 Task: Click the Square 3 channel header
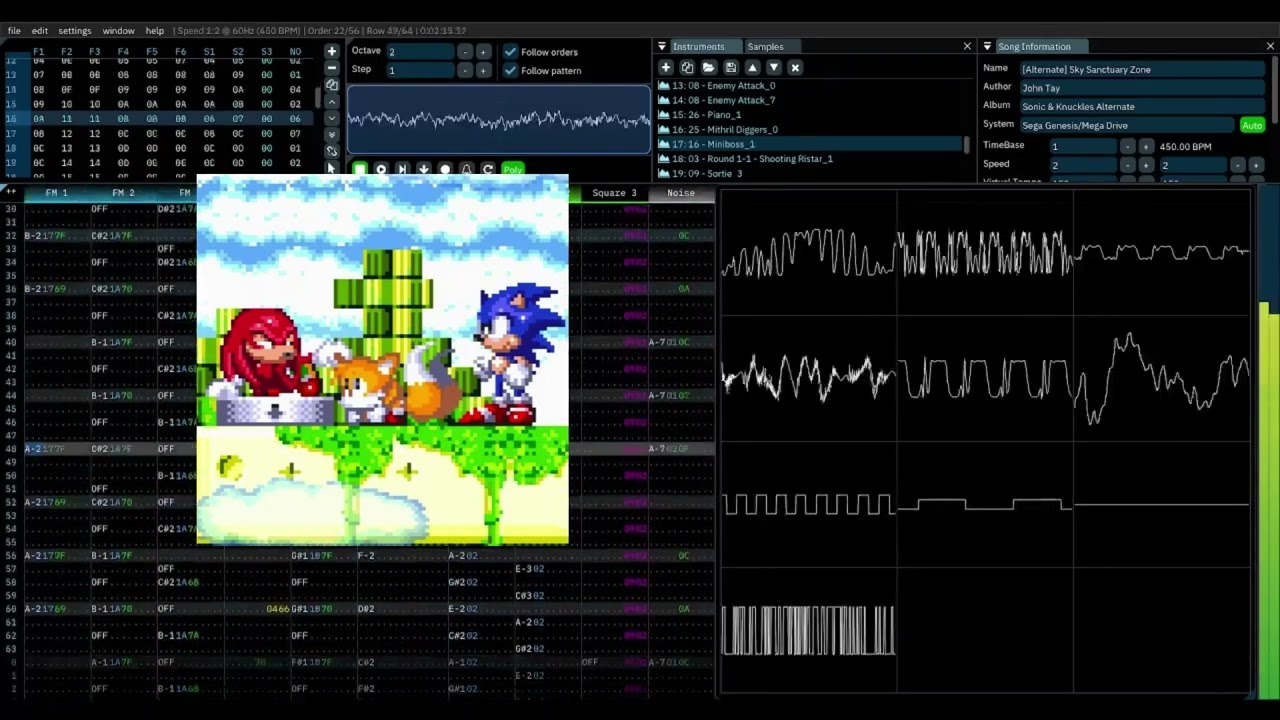(x=614, y=192)
